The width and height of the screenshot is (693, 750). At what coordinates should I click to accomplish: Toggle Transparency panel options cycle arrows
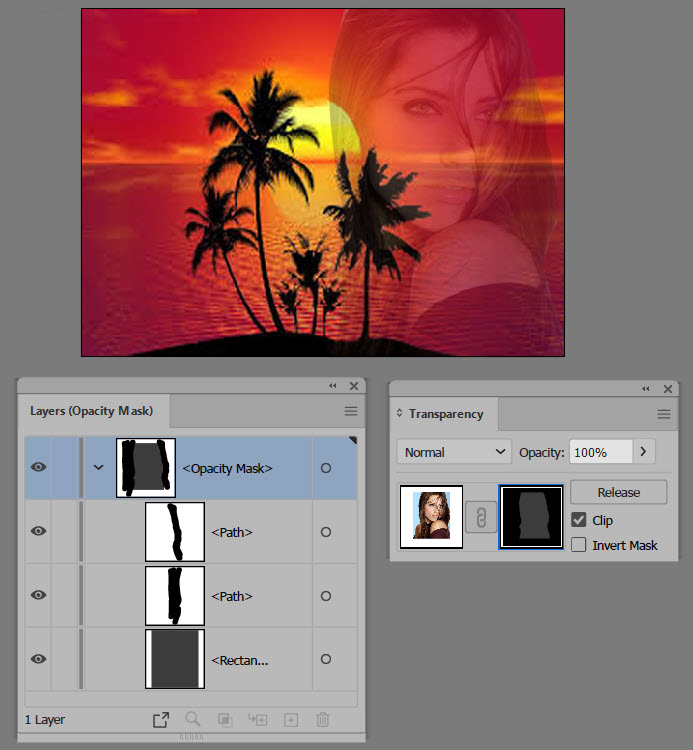point(399,413)
